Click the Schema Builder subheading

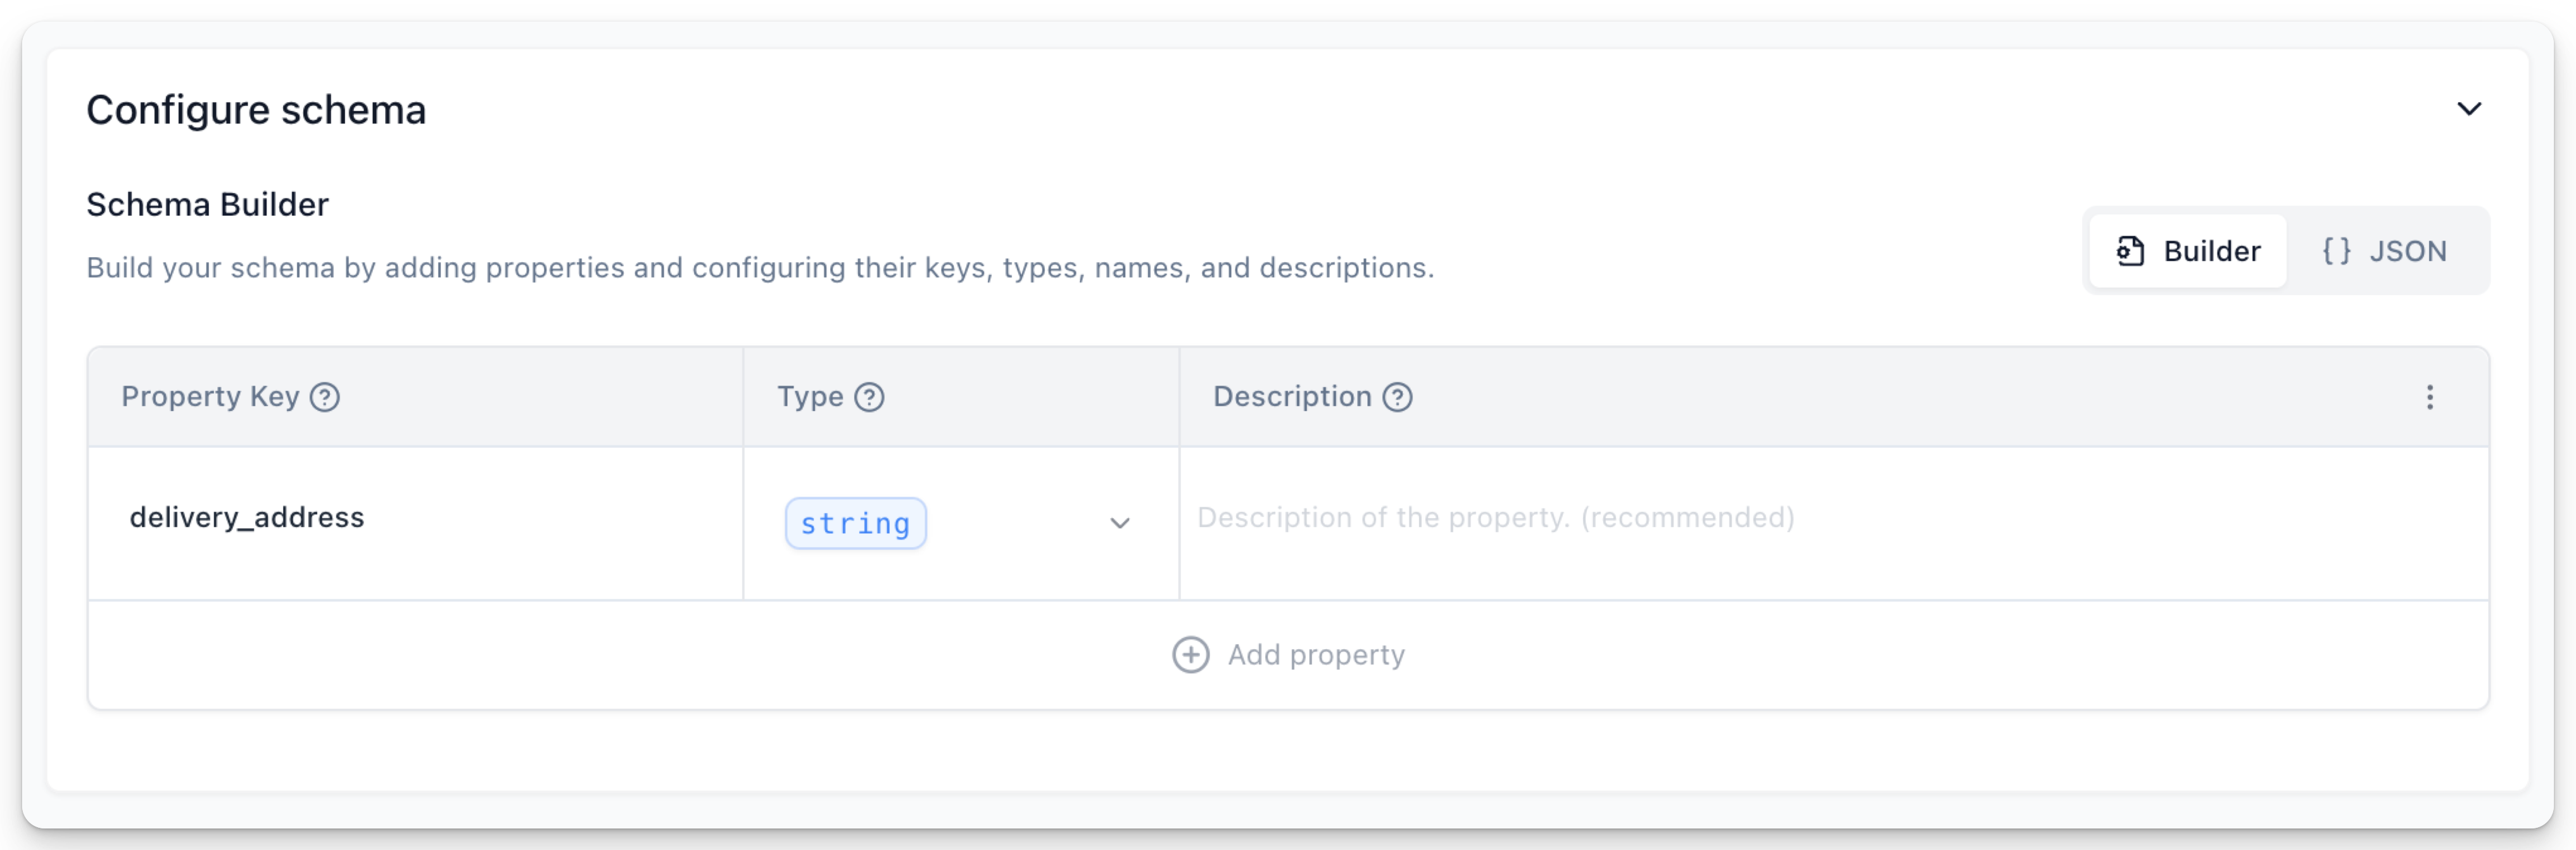point(207,205)
